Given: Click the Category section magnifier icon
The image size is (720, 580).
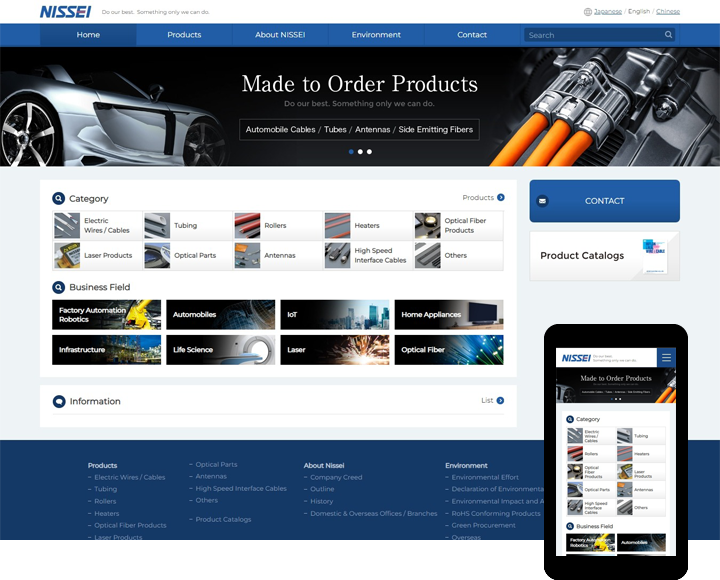Looking at the screenshot, I should coord(58,198).
